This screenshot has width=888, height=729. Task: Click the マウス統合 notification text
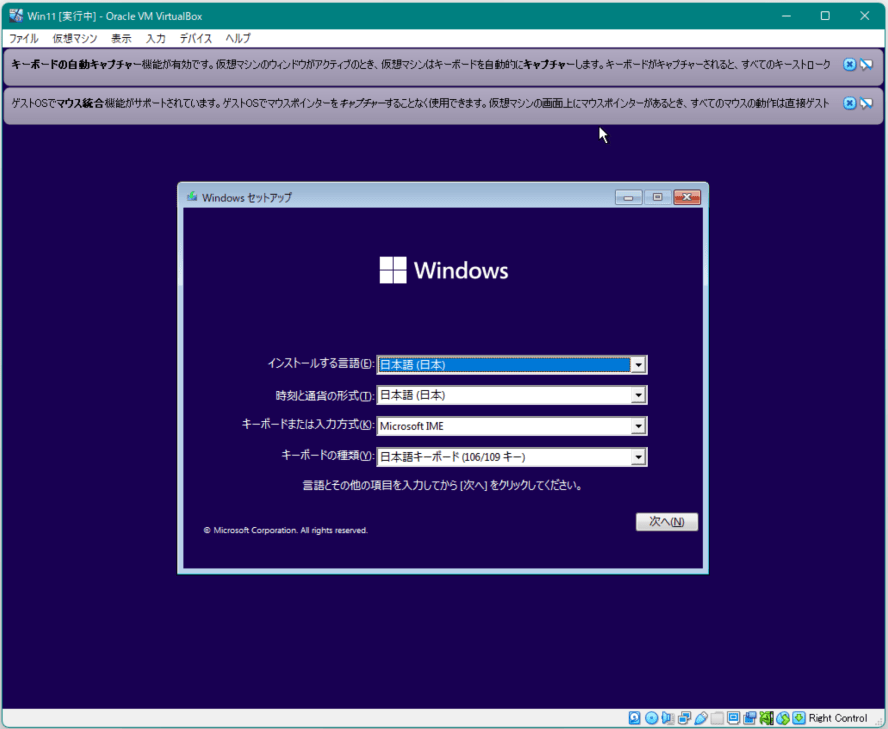tap(420, 103)
